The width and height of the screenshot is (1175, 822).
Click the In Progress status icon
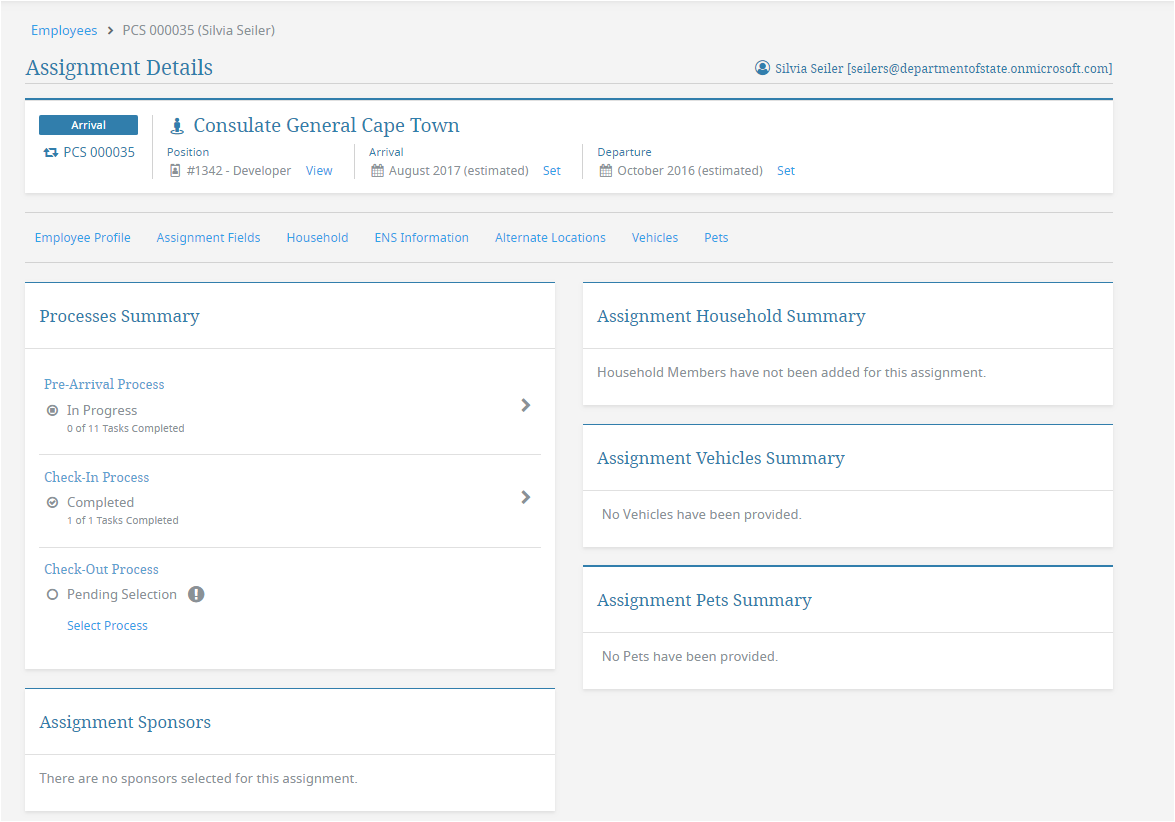tap(52, 411)
